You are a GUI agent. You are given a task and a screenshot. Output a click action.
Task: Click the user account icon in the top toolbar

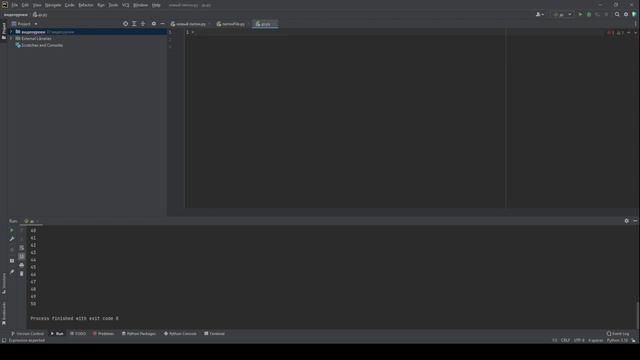538,14
